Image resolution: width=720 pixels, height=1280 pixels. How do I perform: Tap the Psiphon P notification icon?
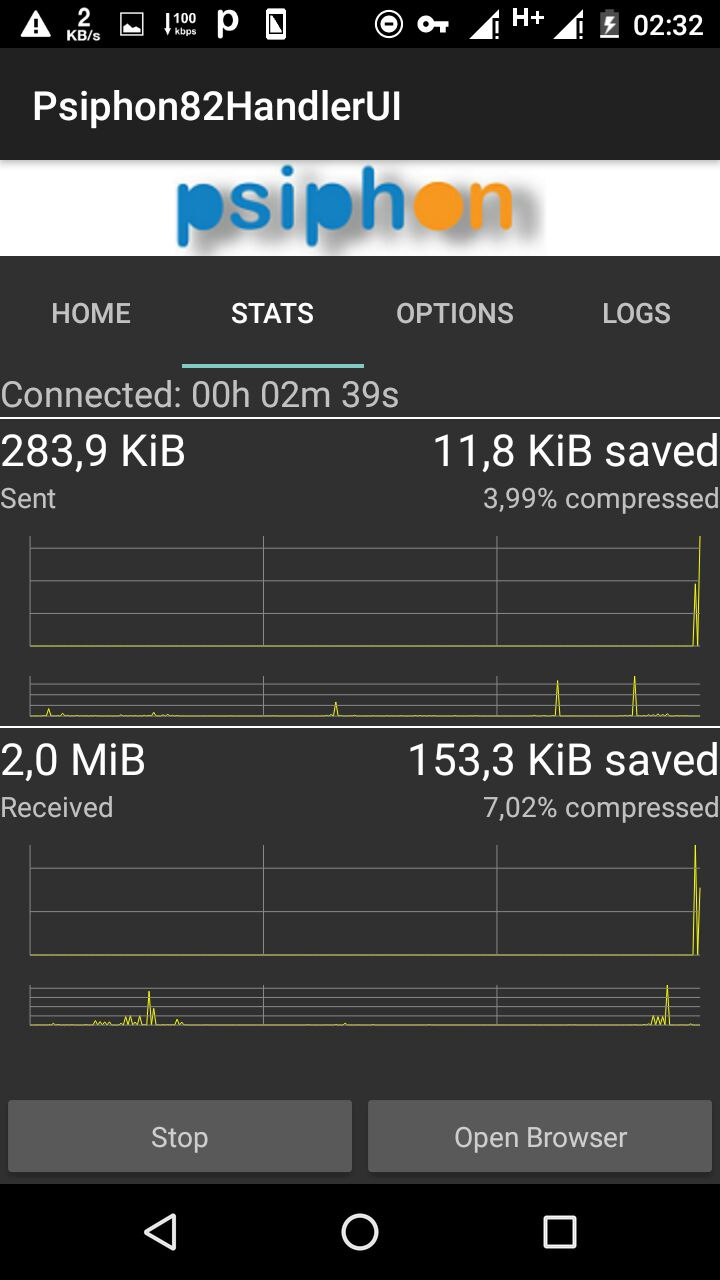coord(228,24)
